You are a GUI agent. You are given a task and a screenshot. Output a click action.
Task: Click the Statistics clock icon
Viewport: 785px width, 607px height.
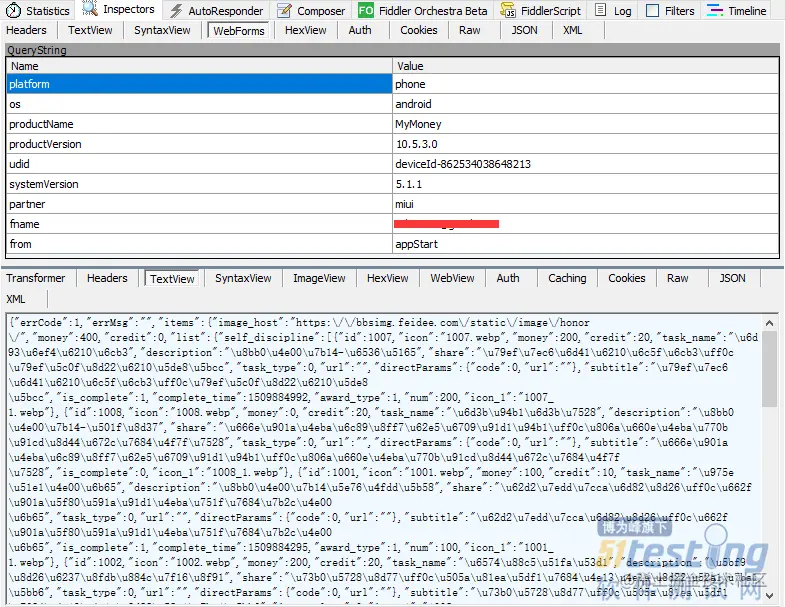click(14, 11)
